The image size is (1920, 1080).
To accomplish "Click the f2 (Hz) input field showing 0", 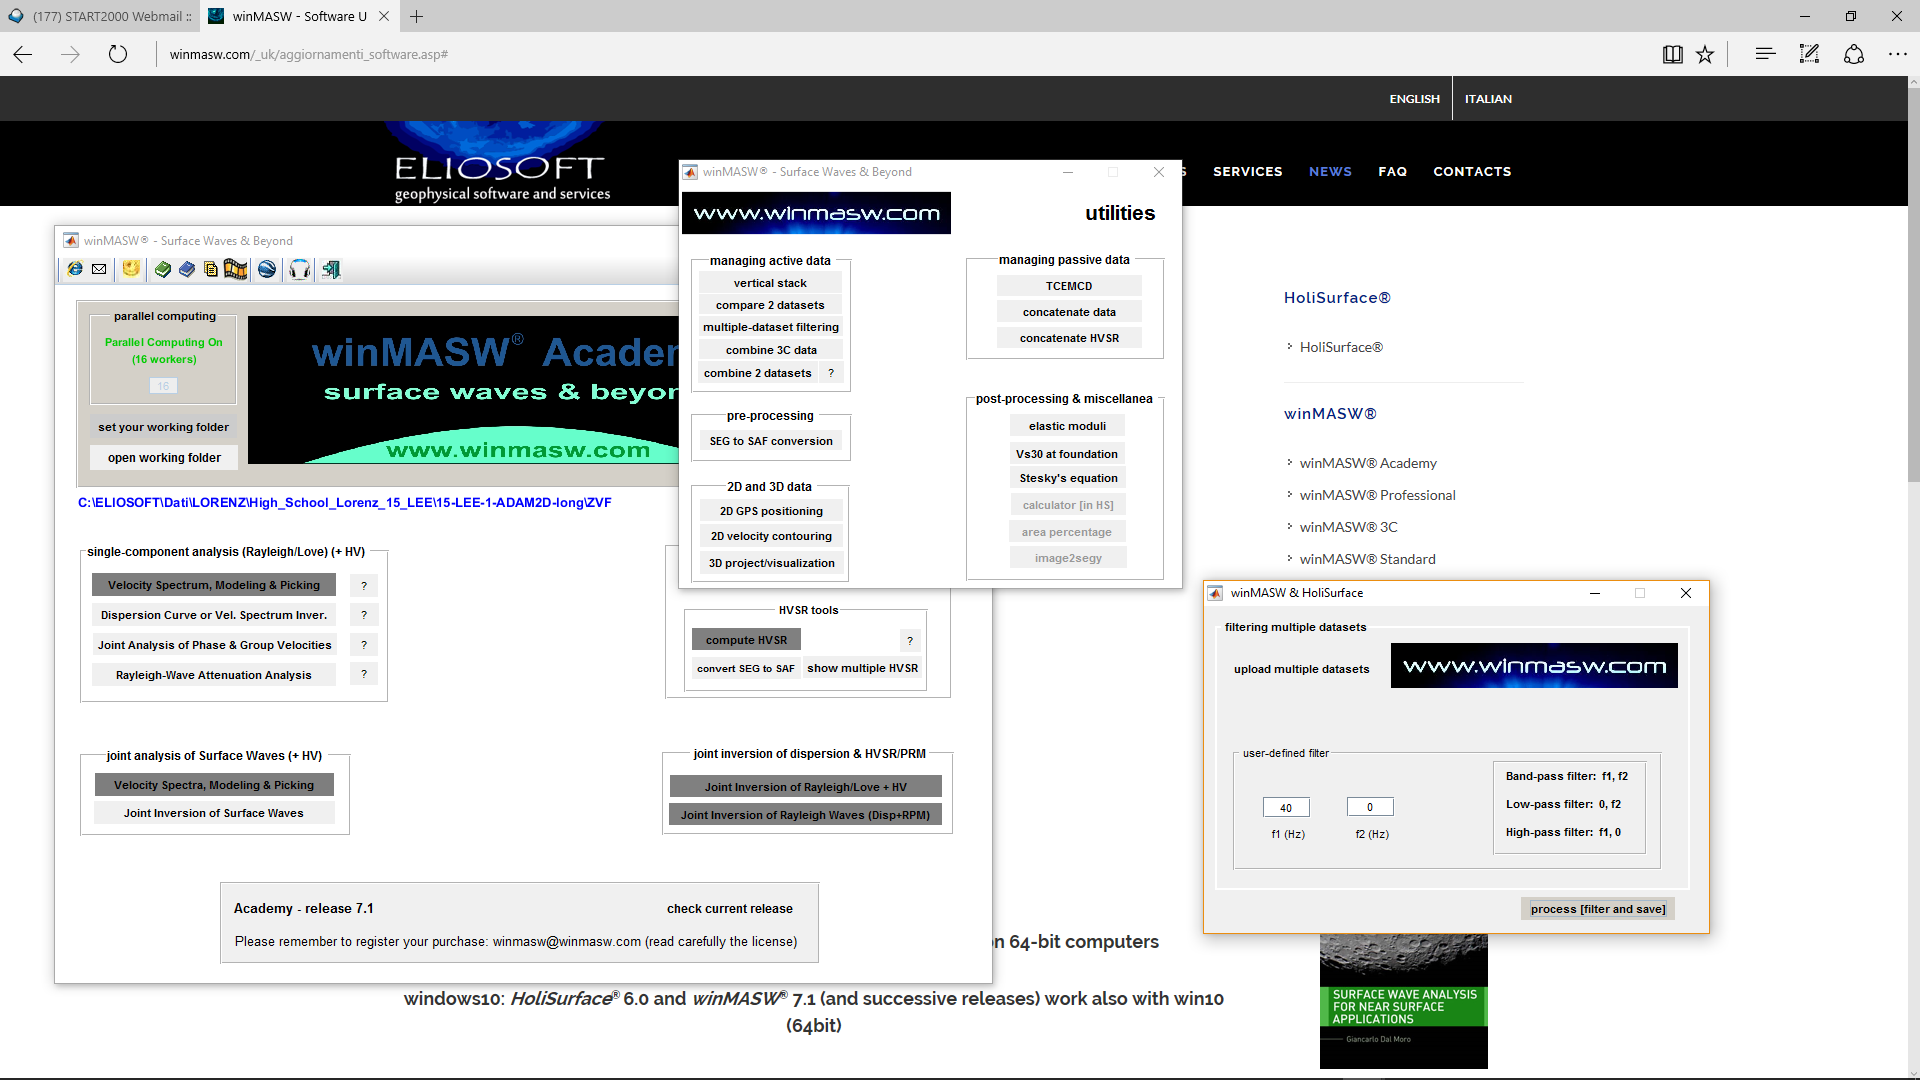I will point(1370,807).
